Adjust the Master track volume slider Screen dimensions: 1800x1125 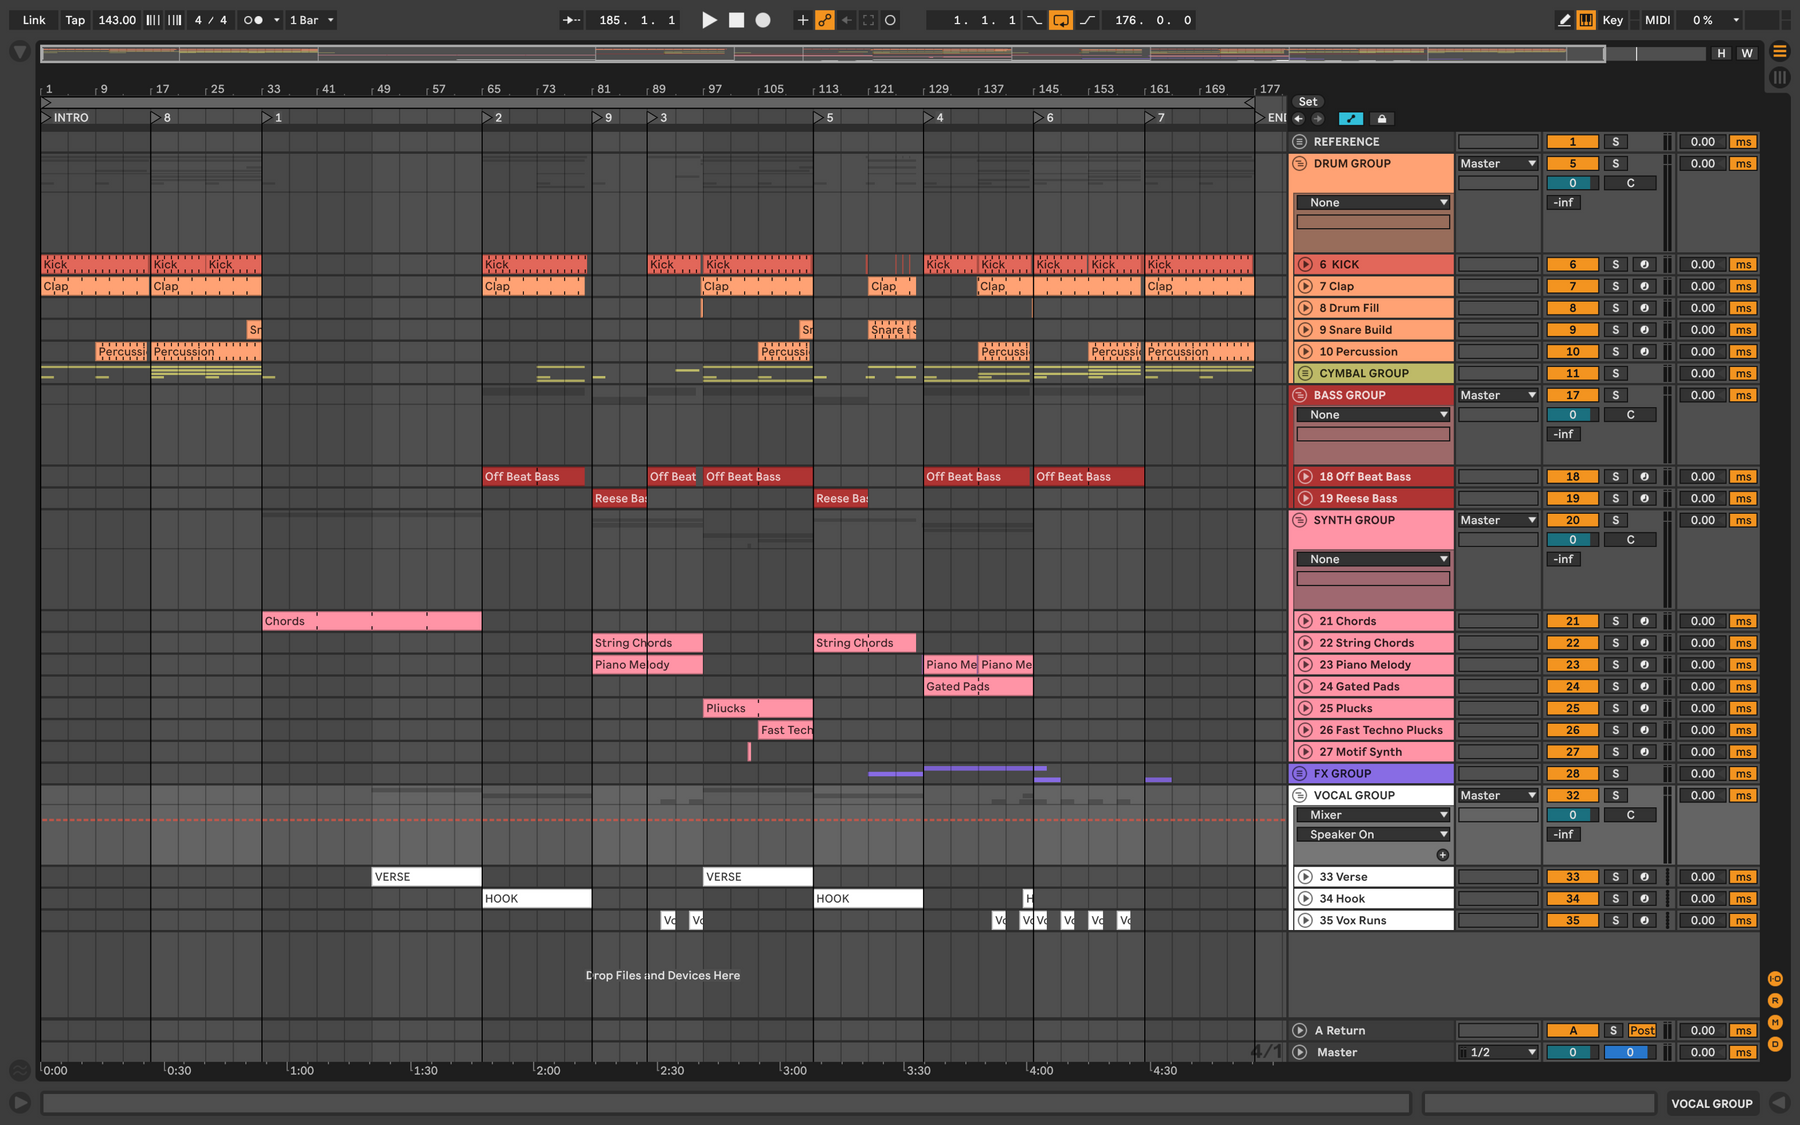1573,1053
